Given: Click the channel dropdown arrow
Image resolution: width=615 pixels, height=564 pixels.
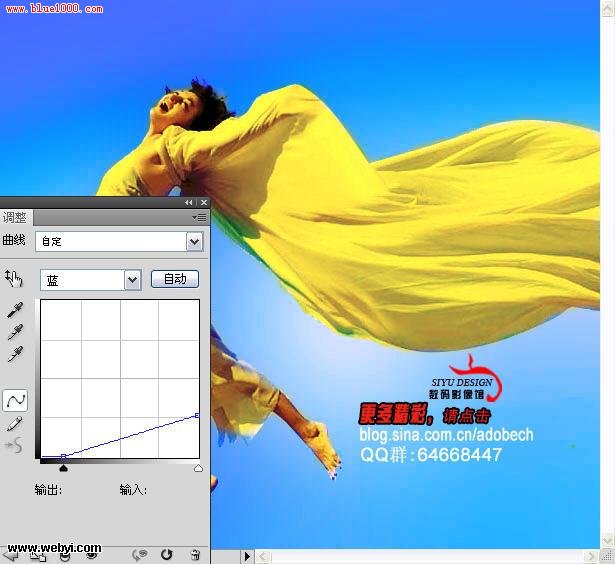Looking at the screenshot, I should [133, 280].
